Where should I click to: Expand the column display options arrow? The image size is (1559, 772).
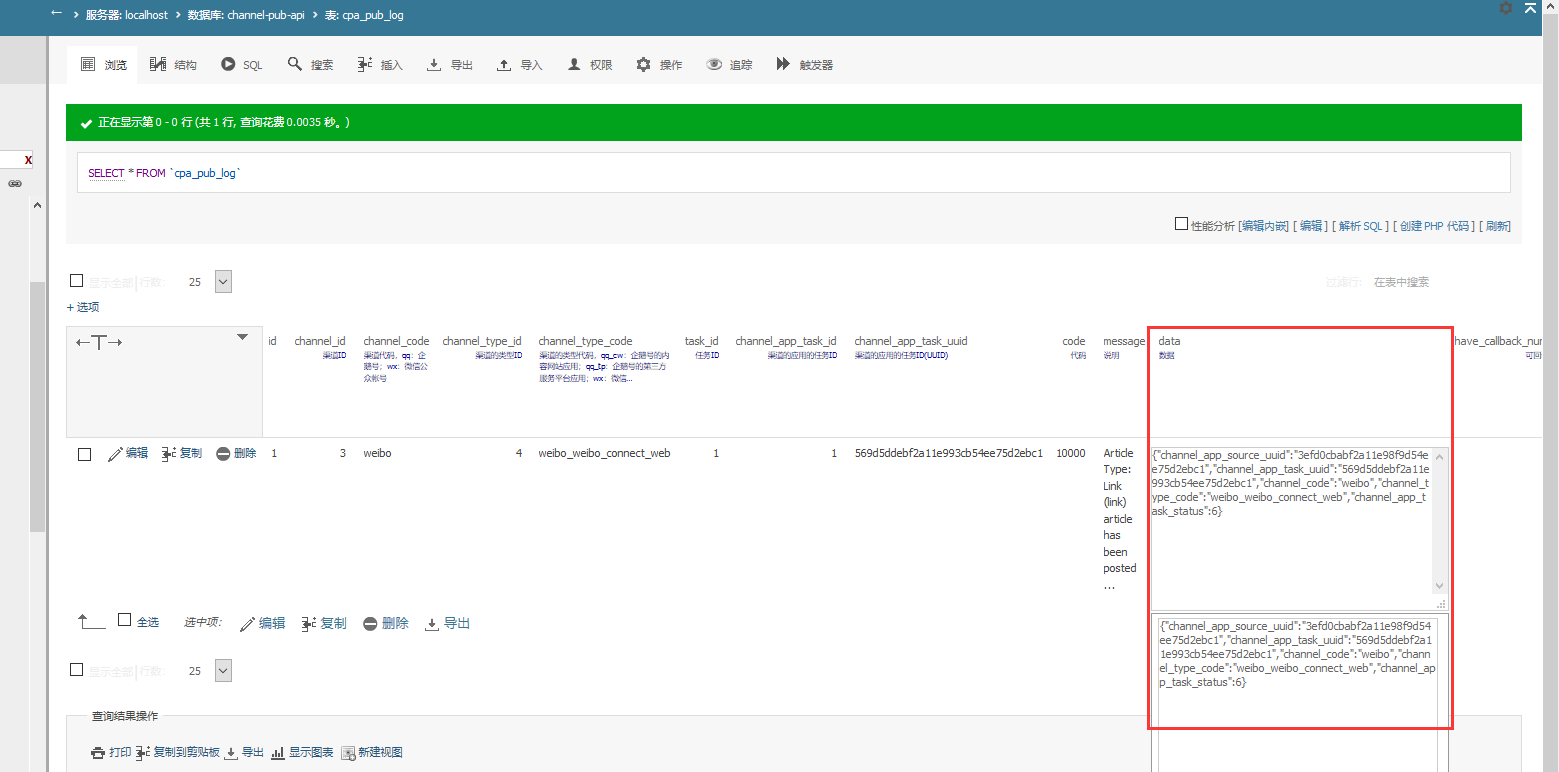tap(242, 338)
